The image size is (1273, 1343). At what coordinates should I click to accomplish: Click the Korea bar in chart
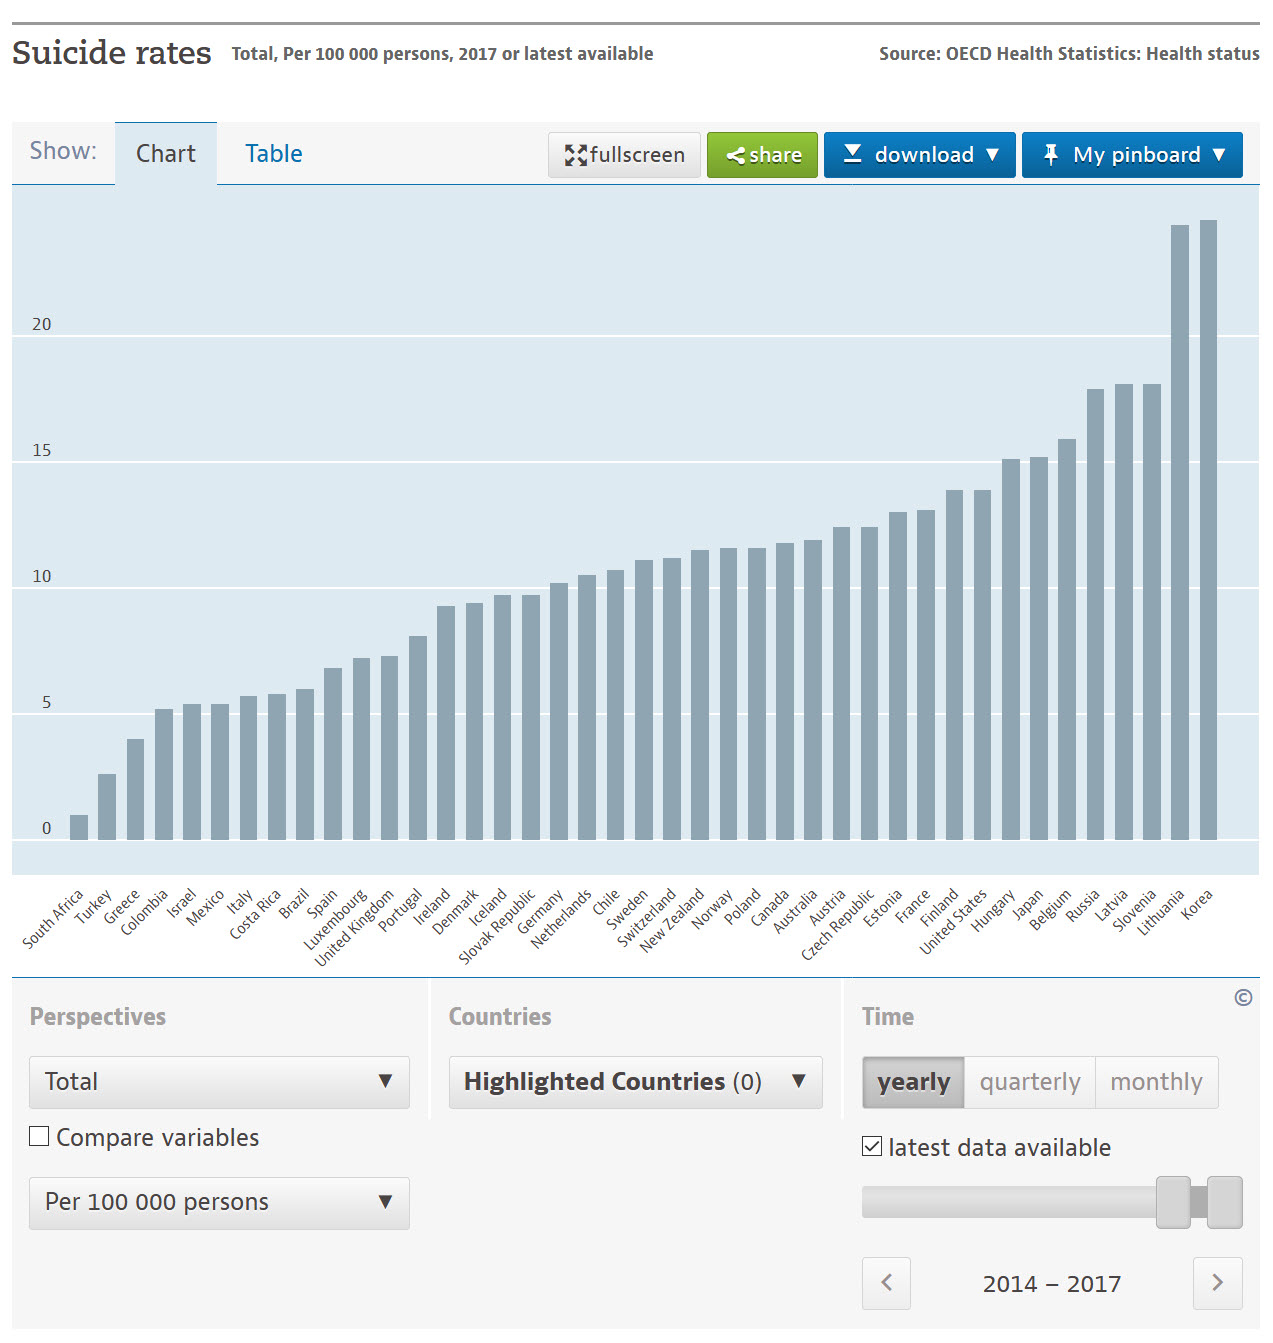pos(1208,530)
